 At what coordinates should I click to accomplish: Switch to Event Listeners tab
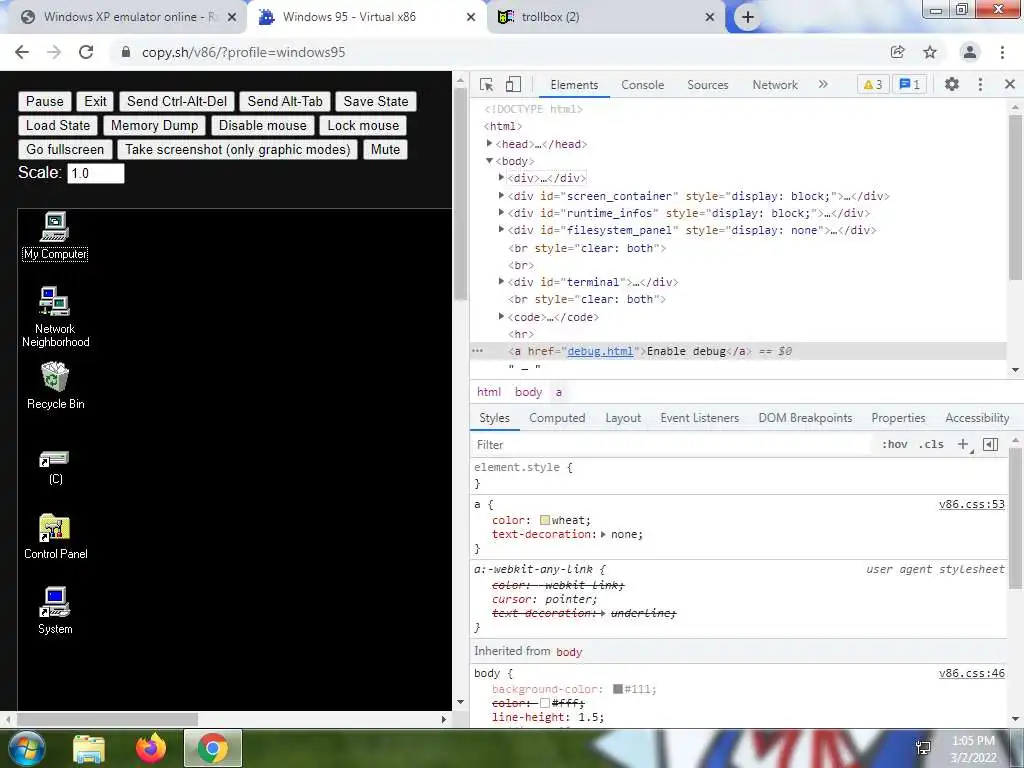point(699,418)
